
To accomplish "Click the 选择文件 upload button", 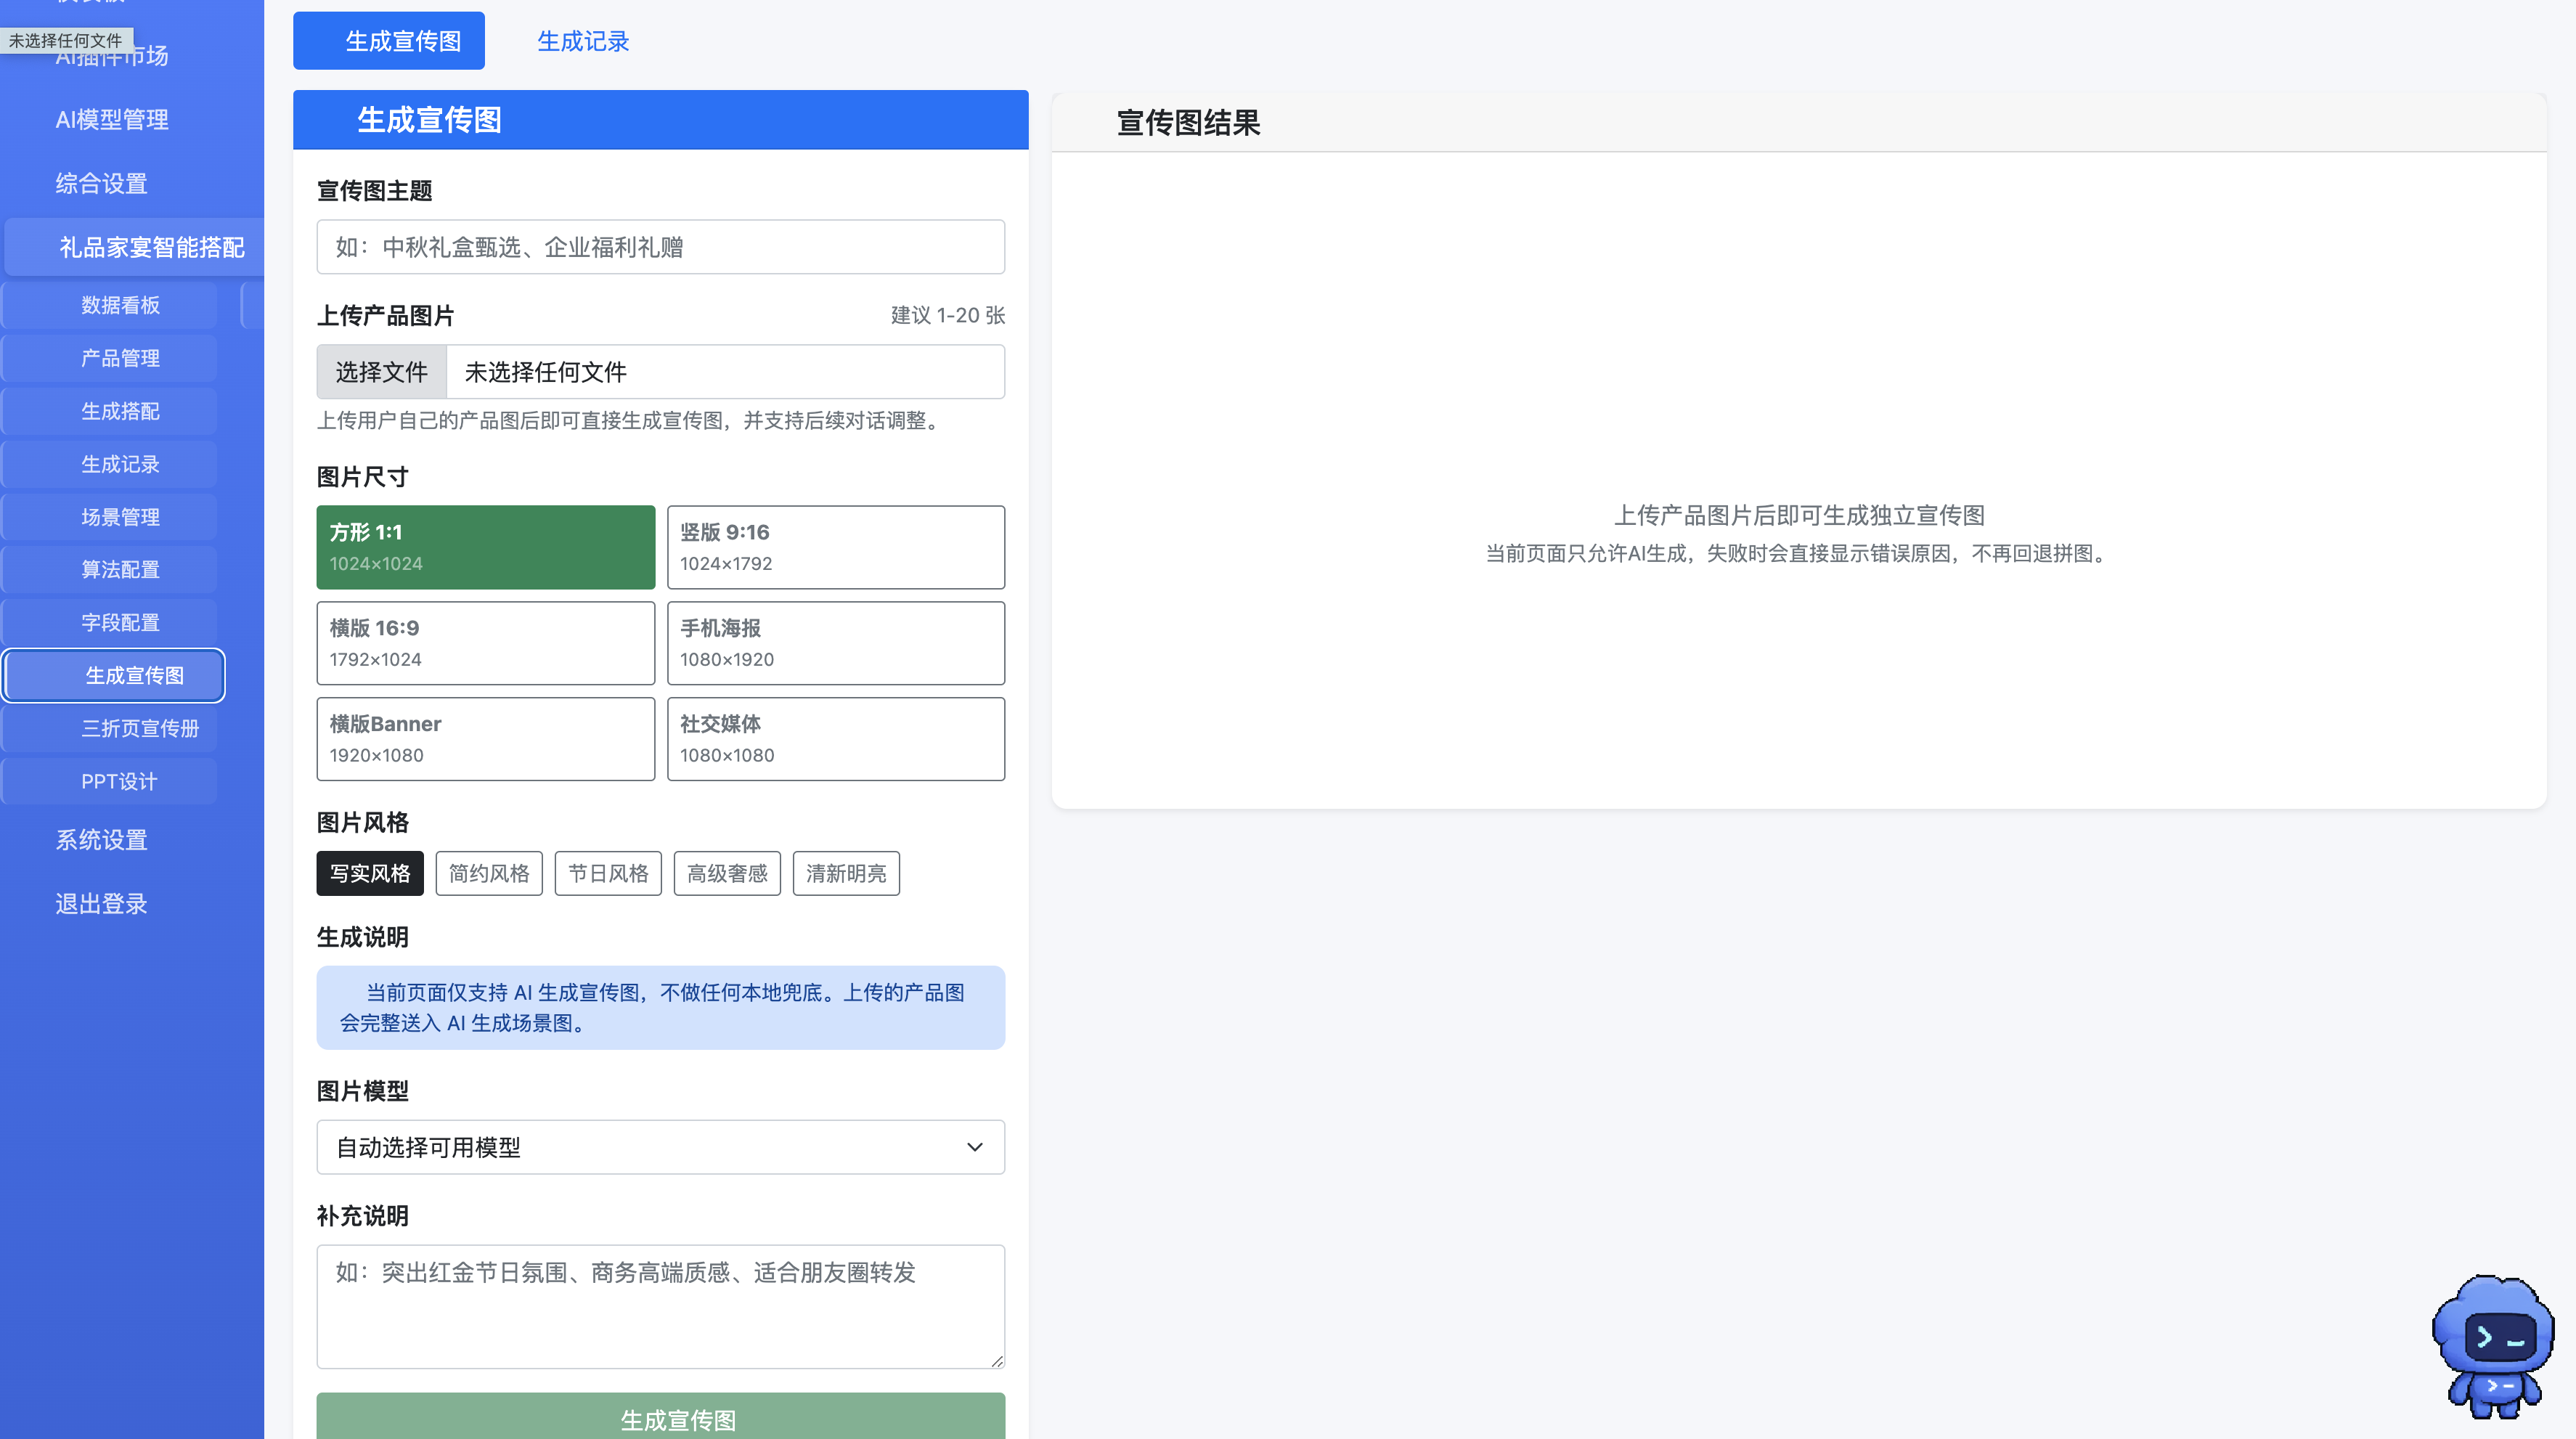I will tap(382, 372).
